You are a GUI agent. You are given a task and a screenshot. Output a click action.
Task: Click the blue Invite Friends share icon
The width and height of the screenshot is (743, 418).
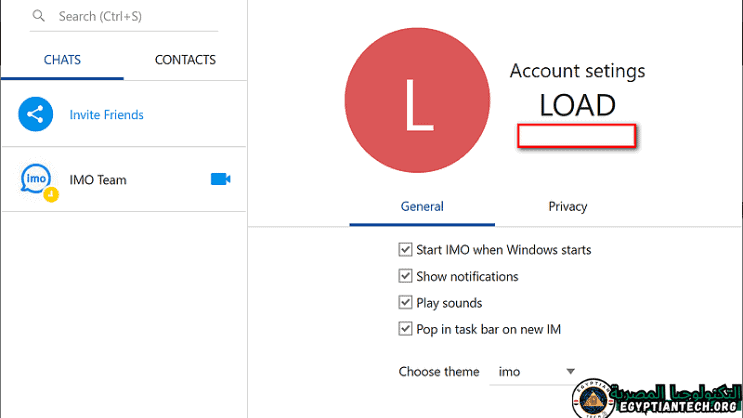pos(36,115)
